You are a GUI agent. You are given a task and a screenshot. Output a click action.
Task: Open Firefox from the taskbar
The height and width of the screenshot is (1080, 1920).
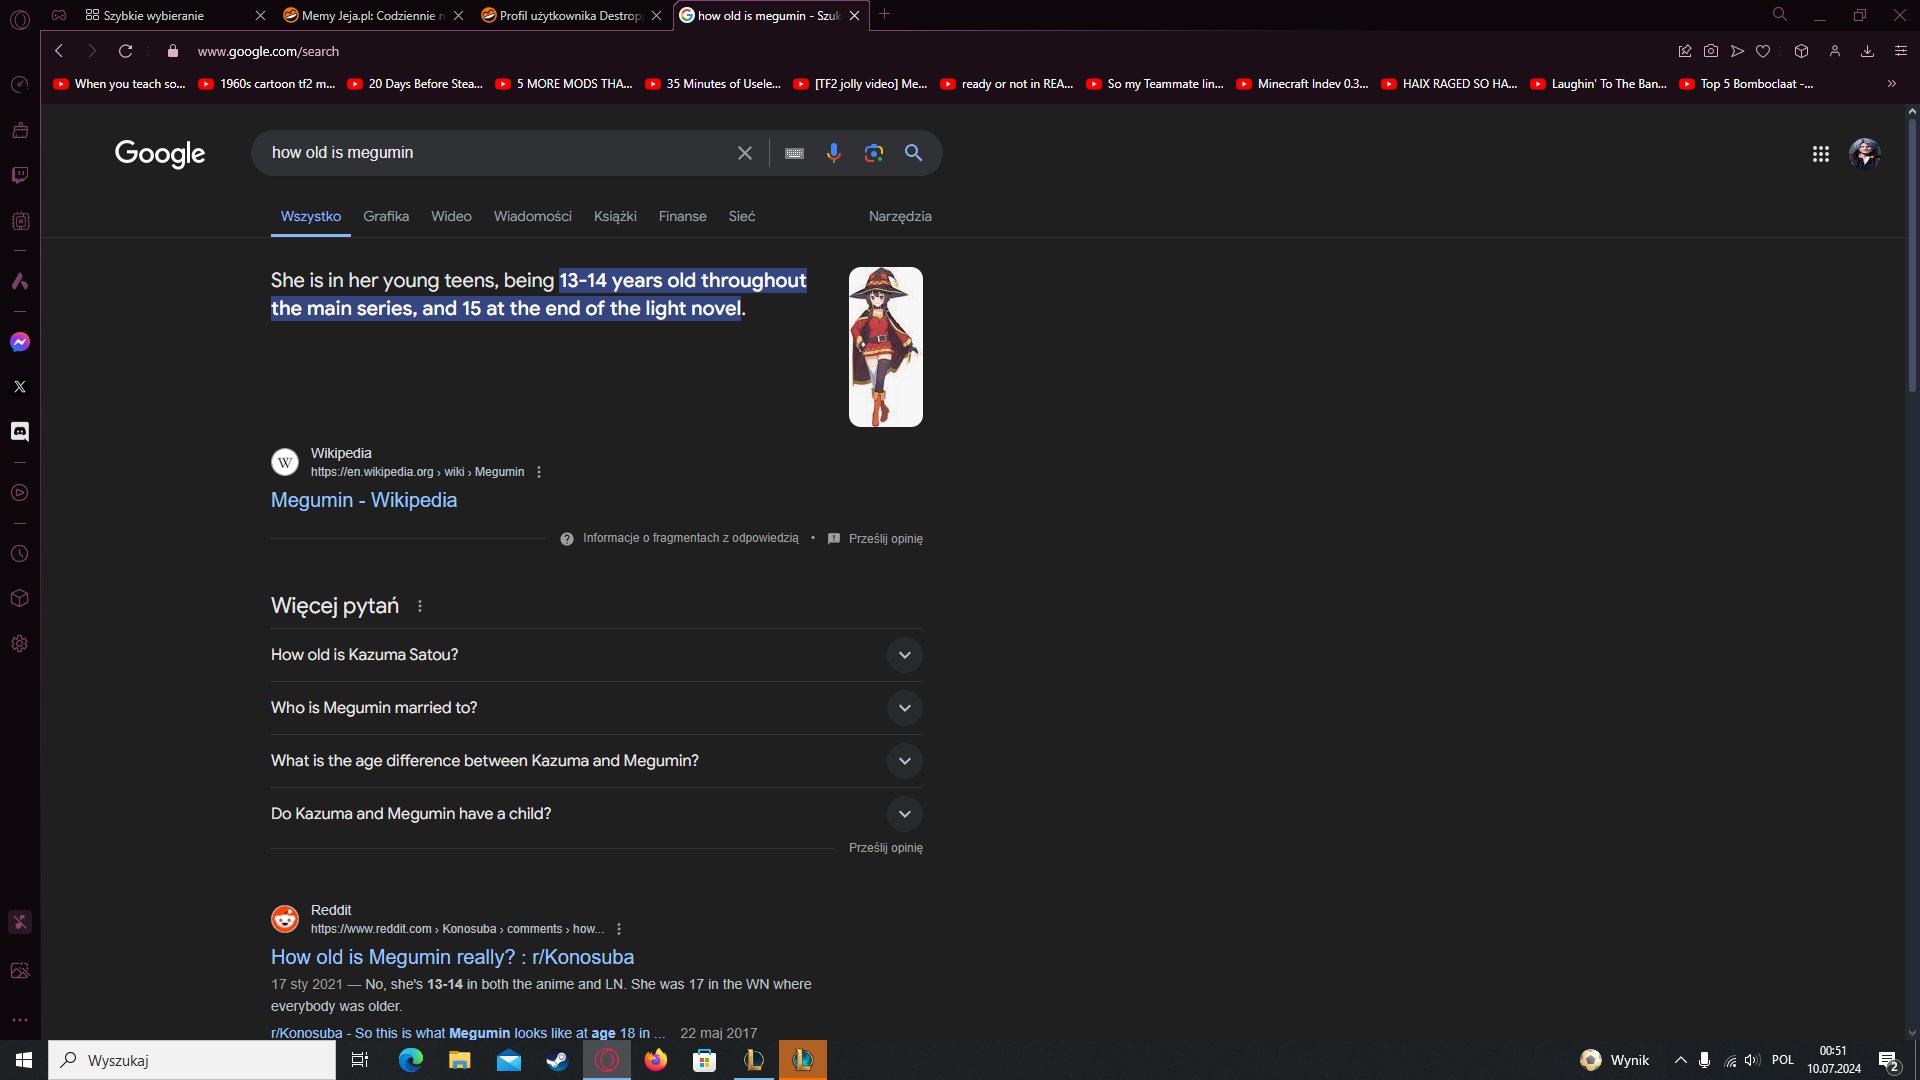(656, 1060)
